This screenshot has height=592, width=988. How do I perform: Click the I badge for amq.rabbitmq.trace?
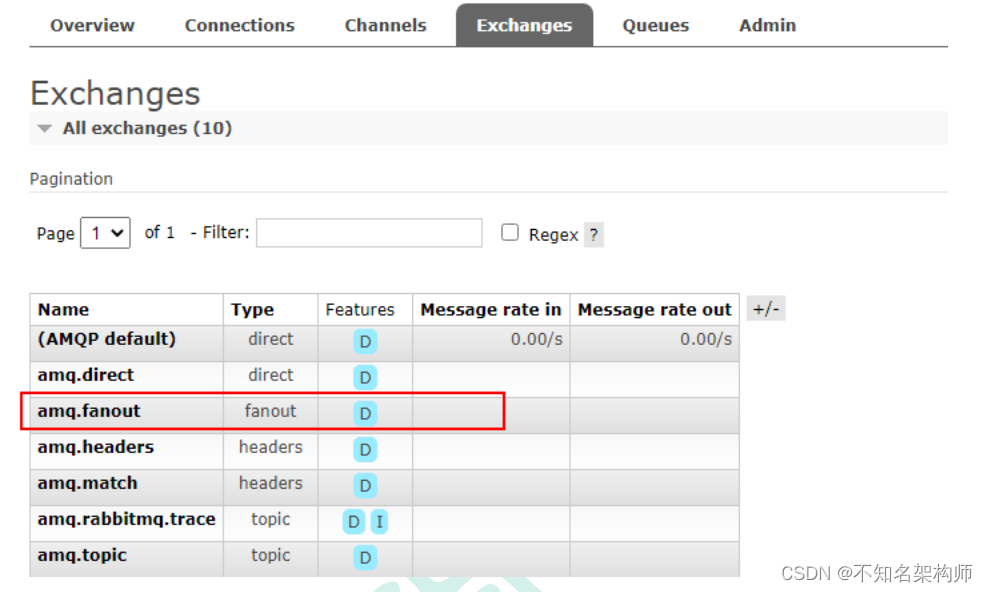point(379,521)
